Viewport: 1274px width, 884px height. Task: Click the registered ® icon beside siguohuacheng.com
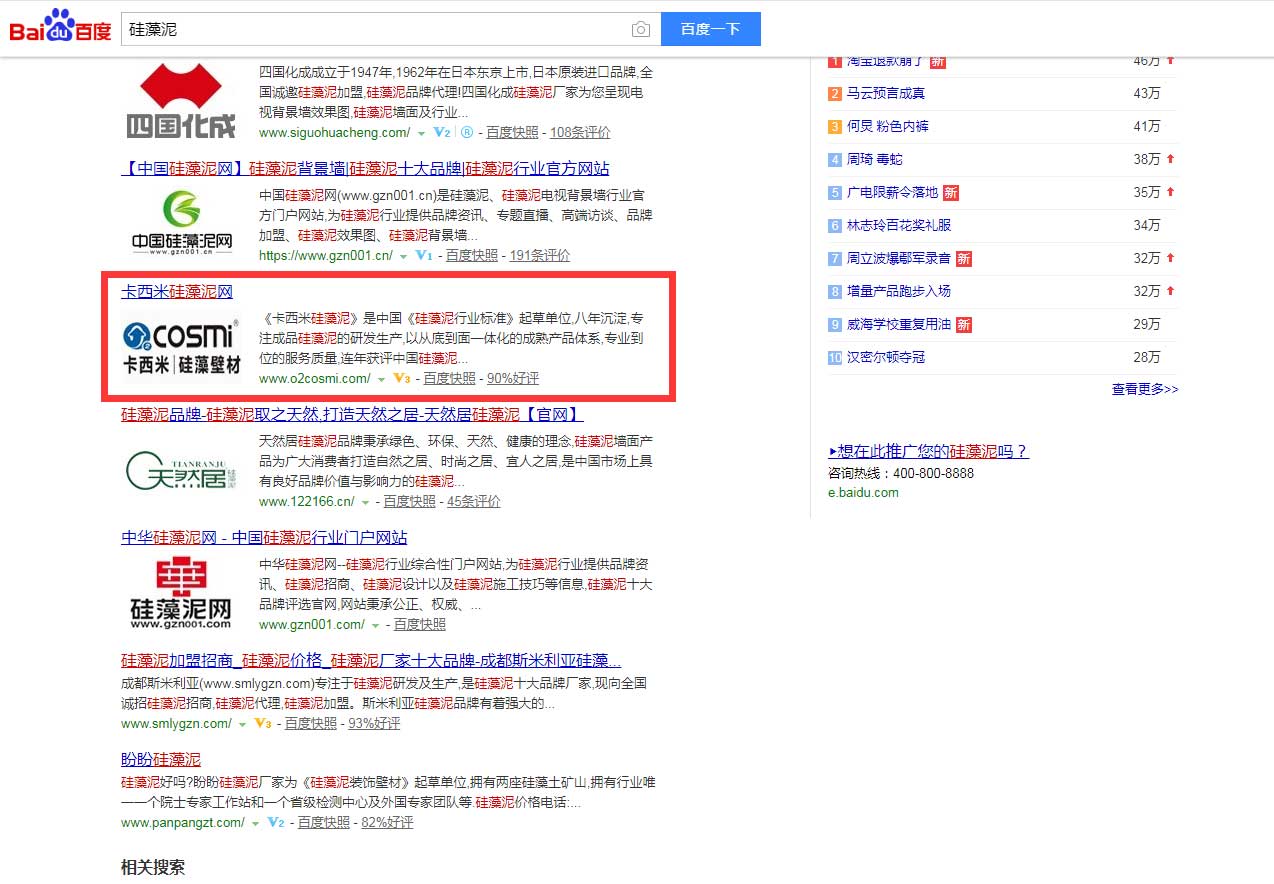pyautogui.click(x=467, y=133)
